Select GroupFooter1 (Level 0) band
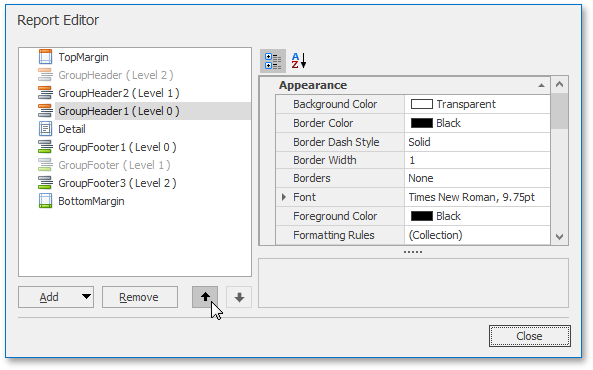This screenshot has width=593, height=370. pyautogui.click(x=117, y=147)
